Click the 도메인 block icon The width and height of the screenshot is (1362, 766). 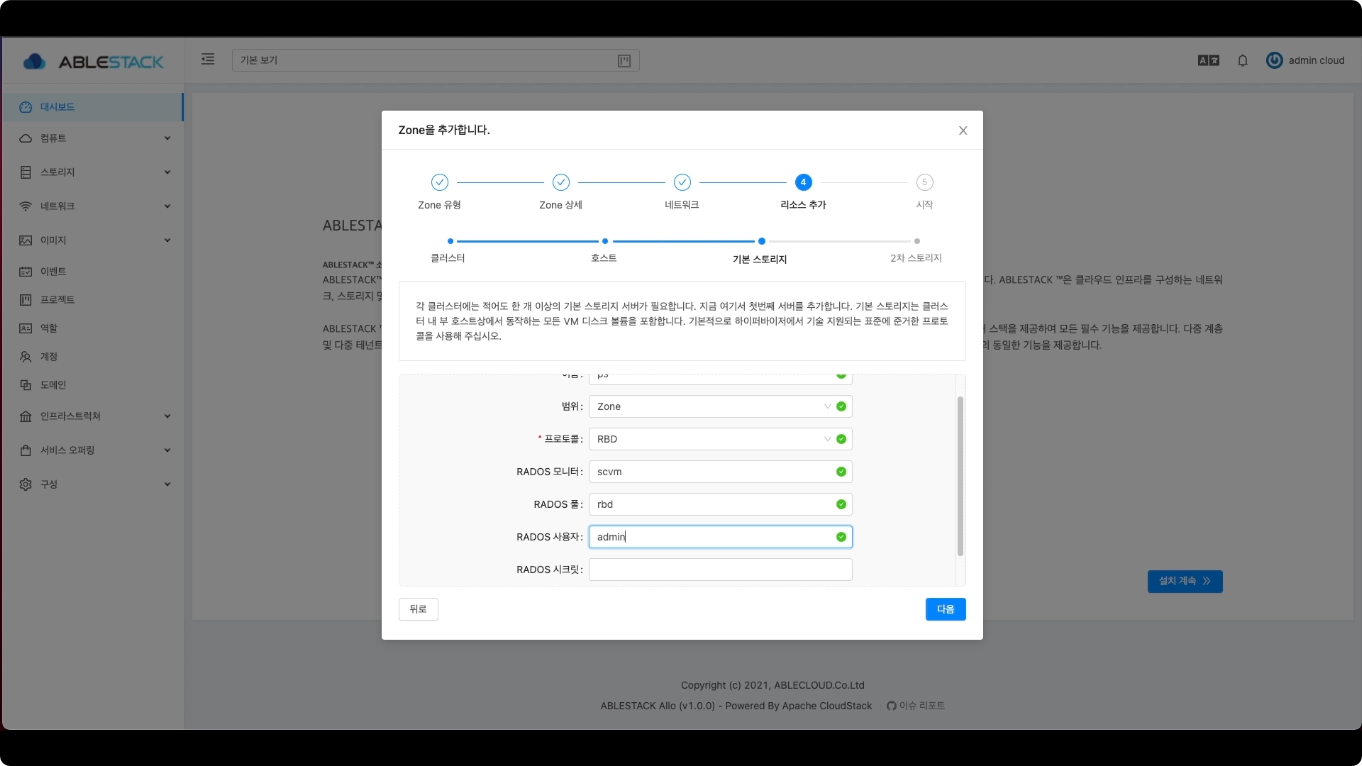coord(26,385)
